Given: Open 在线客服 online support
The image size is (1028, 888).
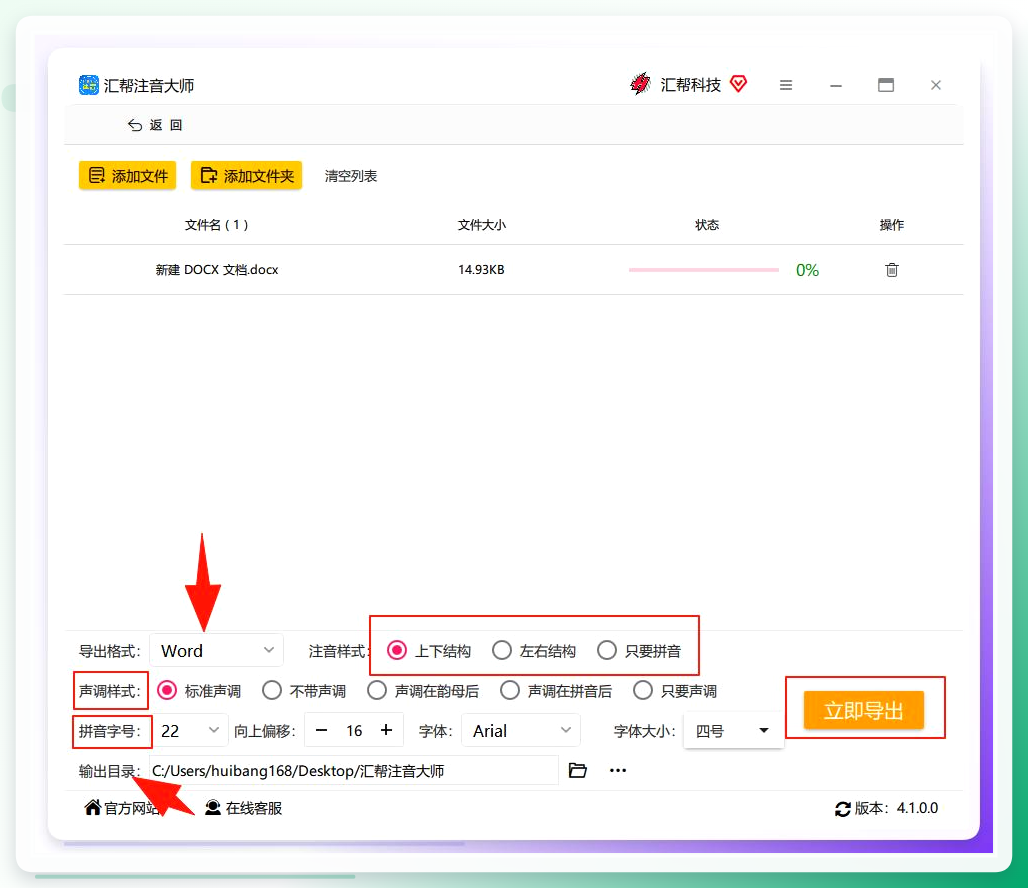Looking at the screenshot, I should click(243, 808).
